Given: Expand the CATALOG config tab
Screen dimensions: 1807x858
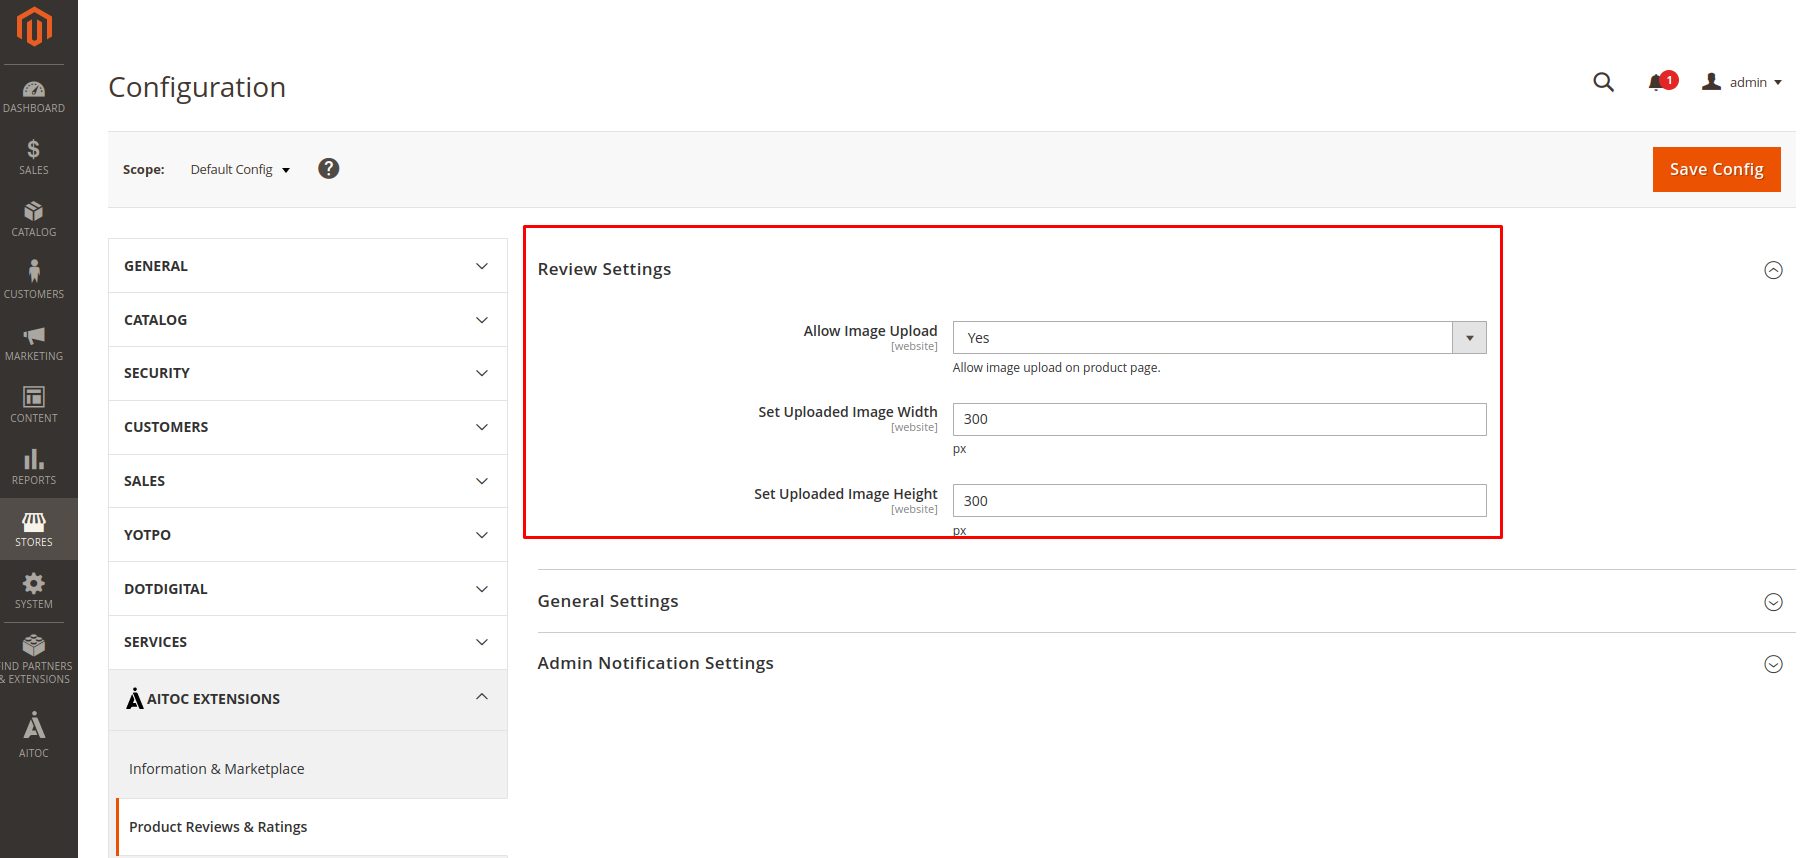Looking at the screenshot, I should click(308, 320).
